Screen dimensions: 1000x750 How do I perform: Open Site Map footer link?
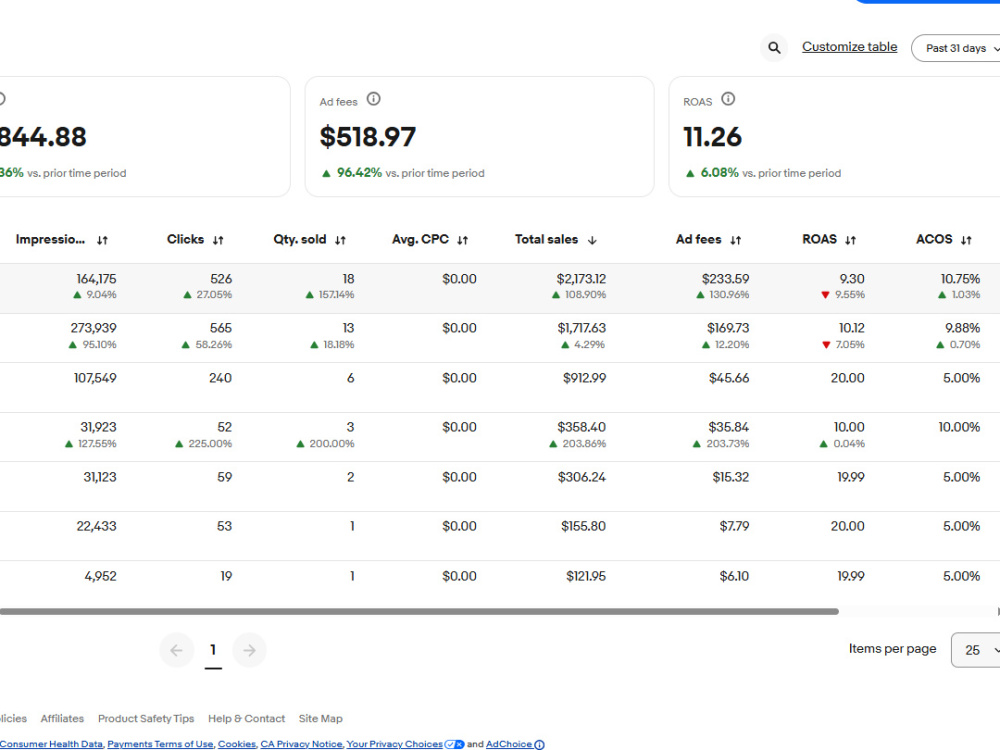coord(321,719)
